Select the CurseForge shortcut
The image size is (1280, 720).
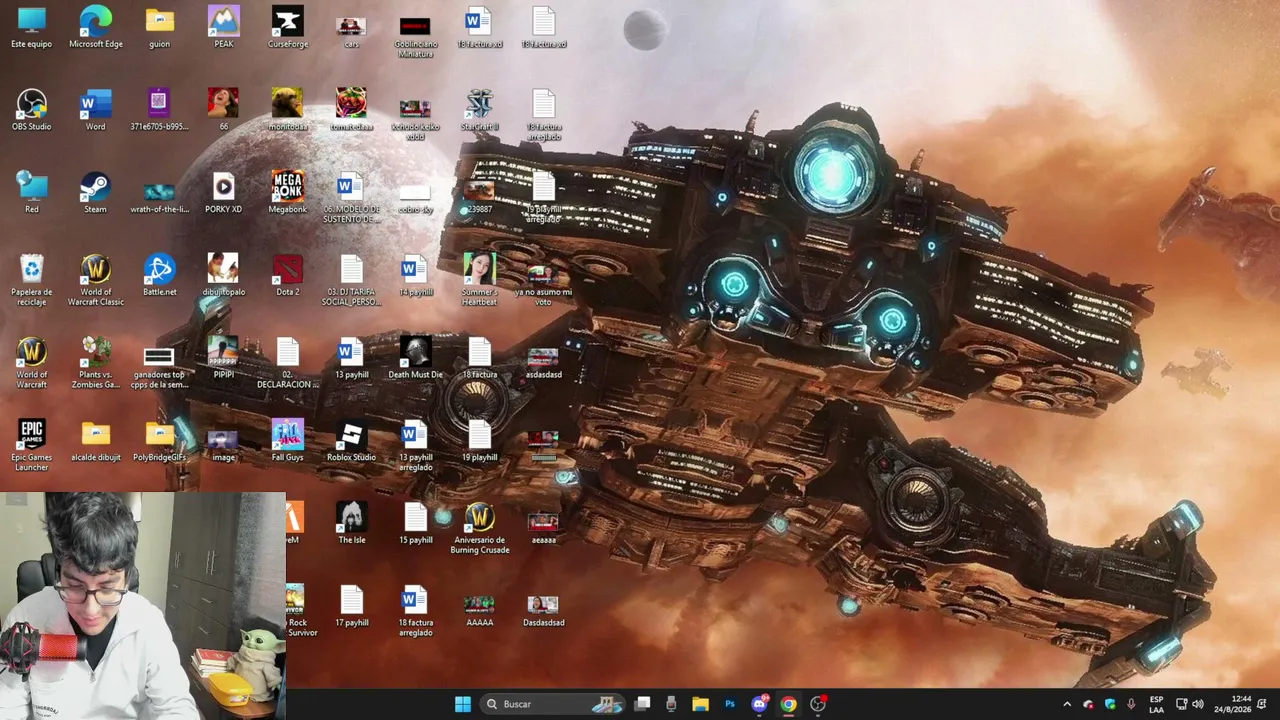pos(288,28)
